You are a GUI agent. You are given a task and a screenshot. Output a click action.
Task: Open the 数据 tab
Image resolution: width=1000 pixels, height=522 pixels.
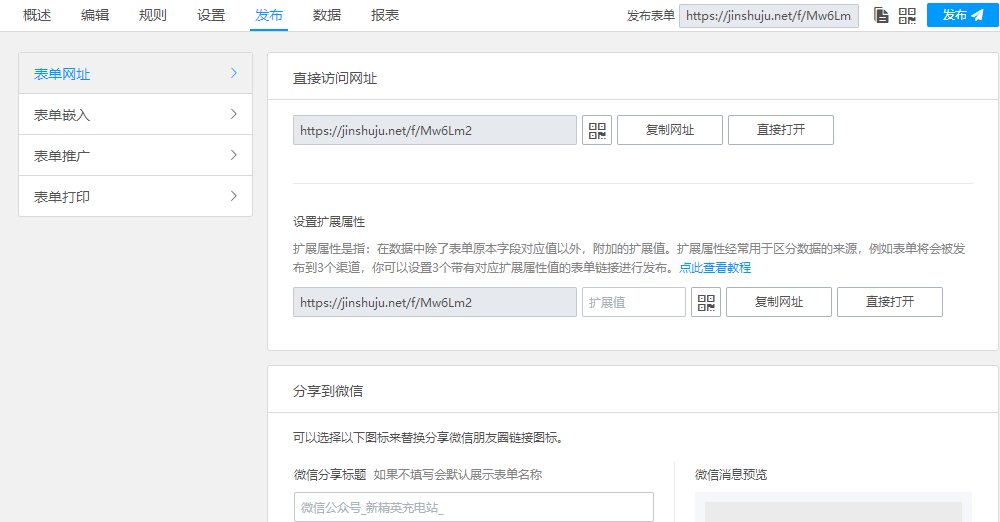[x=327, y=15]
